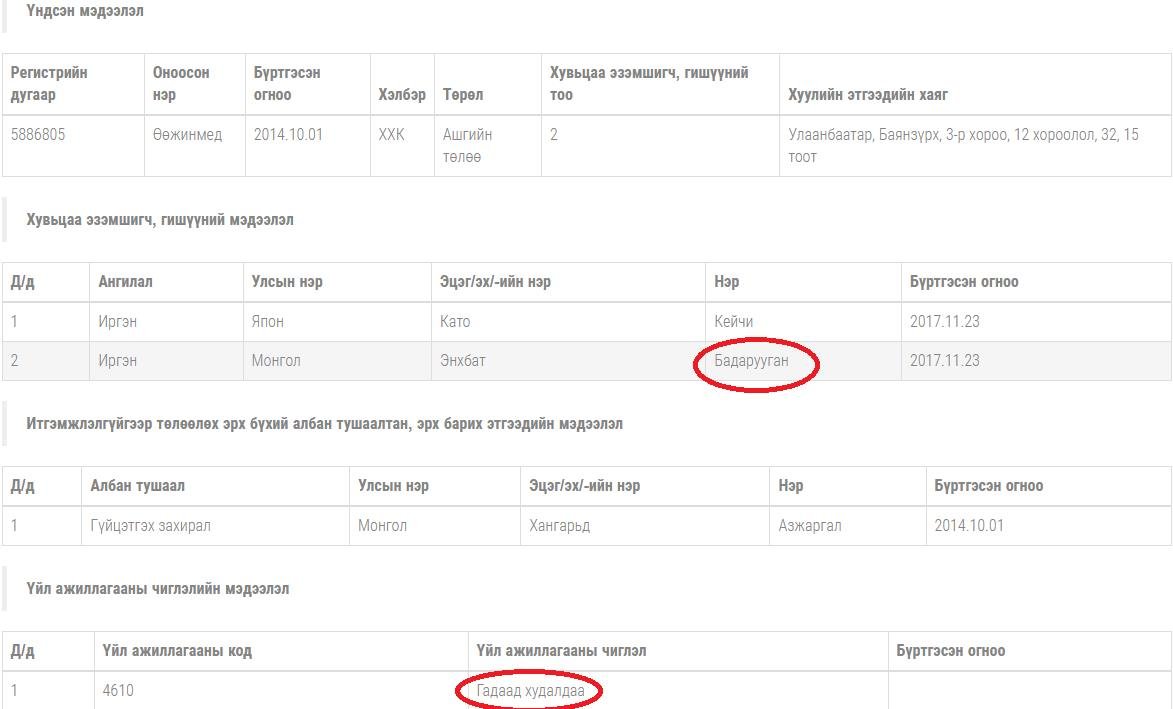Click the ХХК company form cell
The height and width of the screenshot is (709, 1173).
point(391,135)
